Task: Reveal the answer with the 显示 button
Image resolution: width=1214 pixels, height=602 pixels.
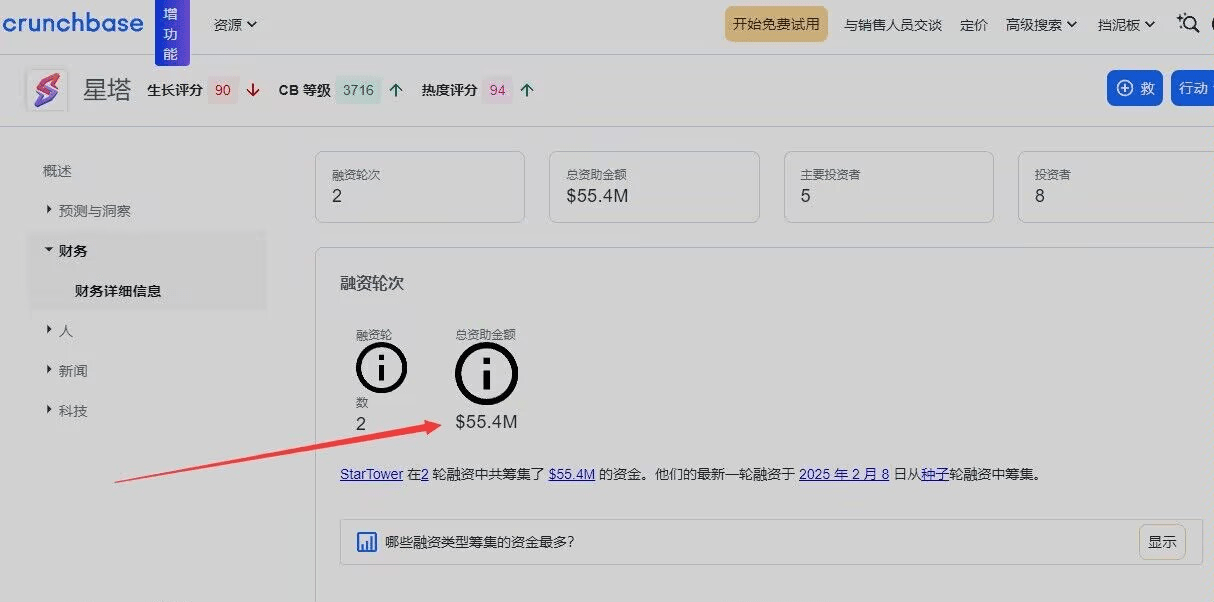Action: pos(1162,542)
